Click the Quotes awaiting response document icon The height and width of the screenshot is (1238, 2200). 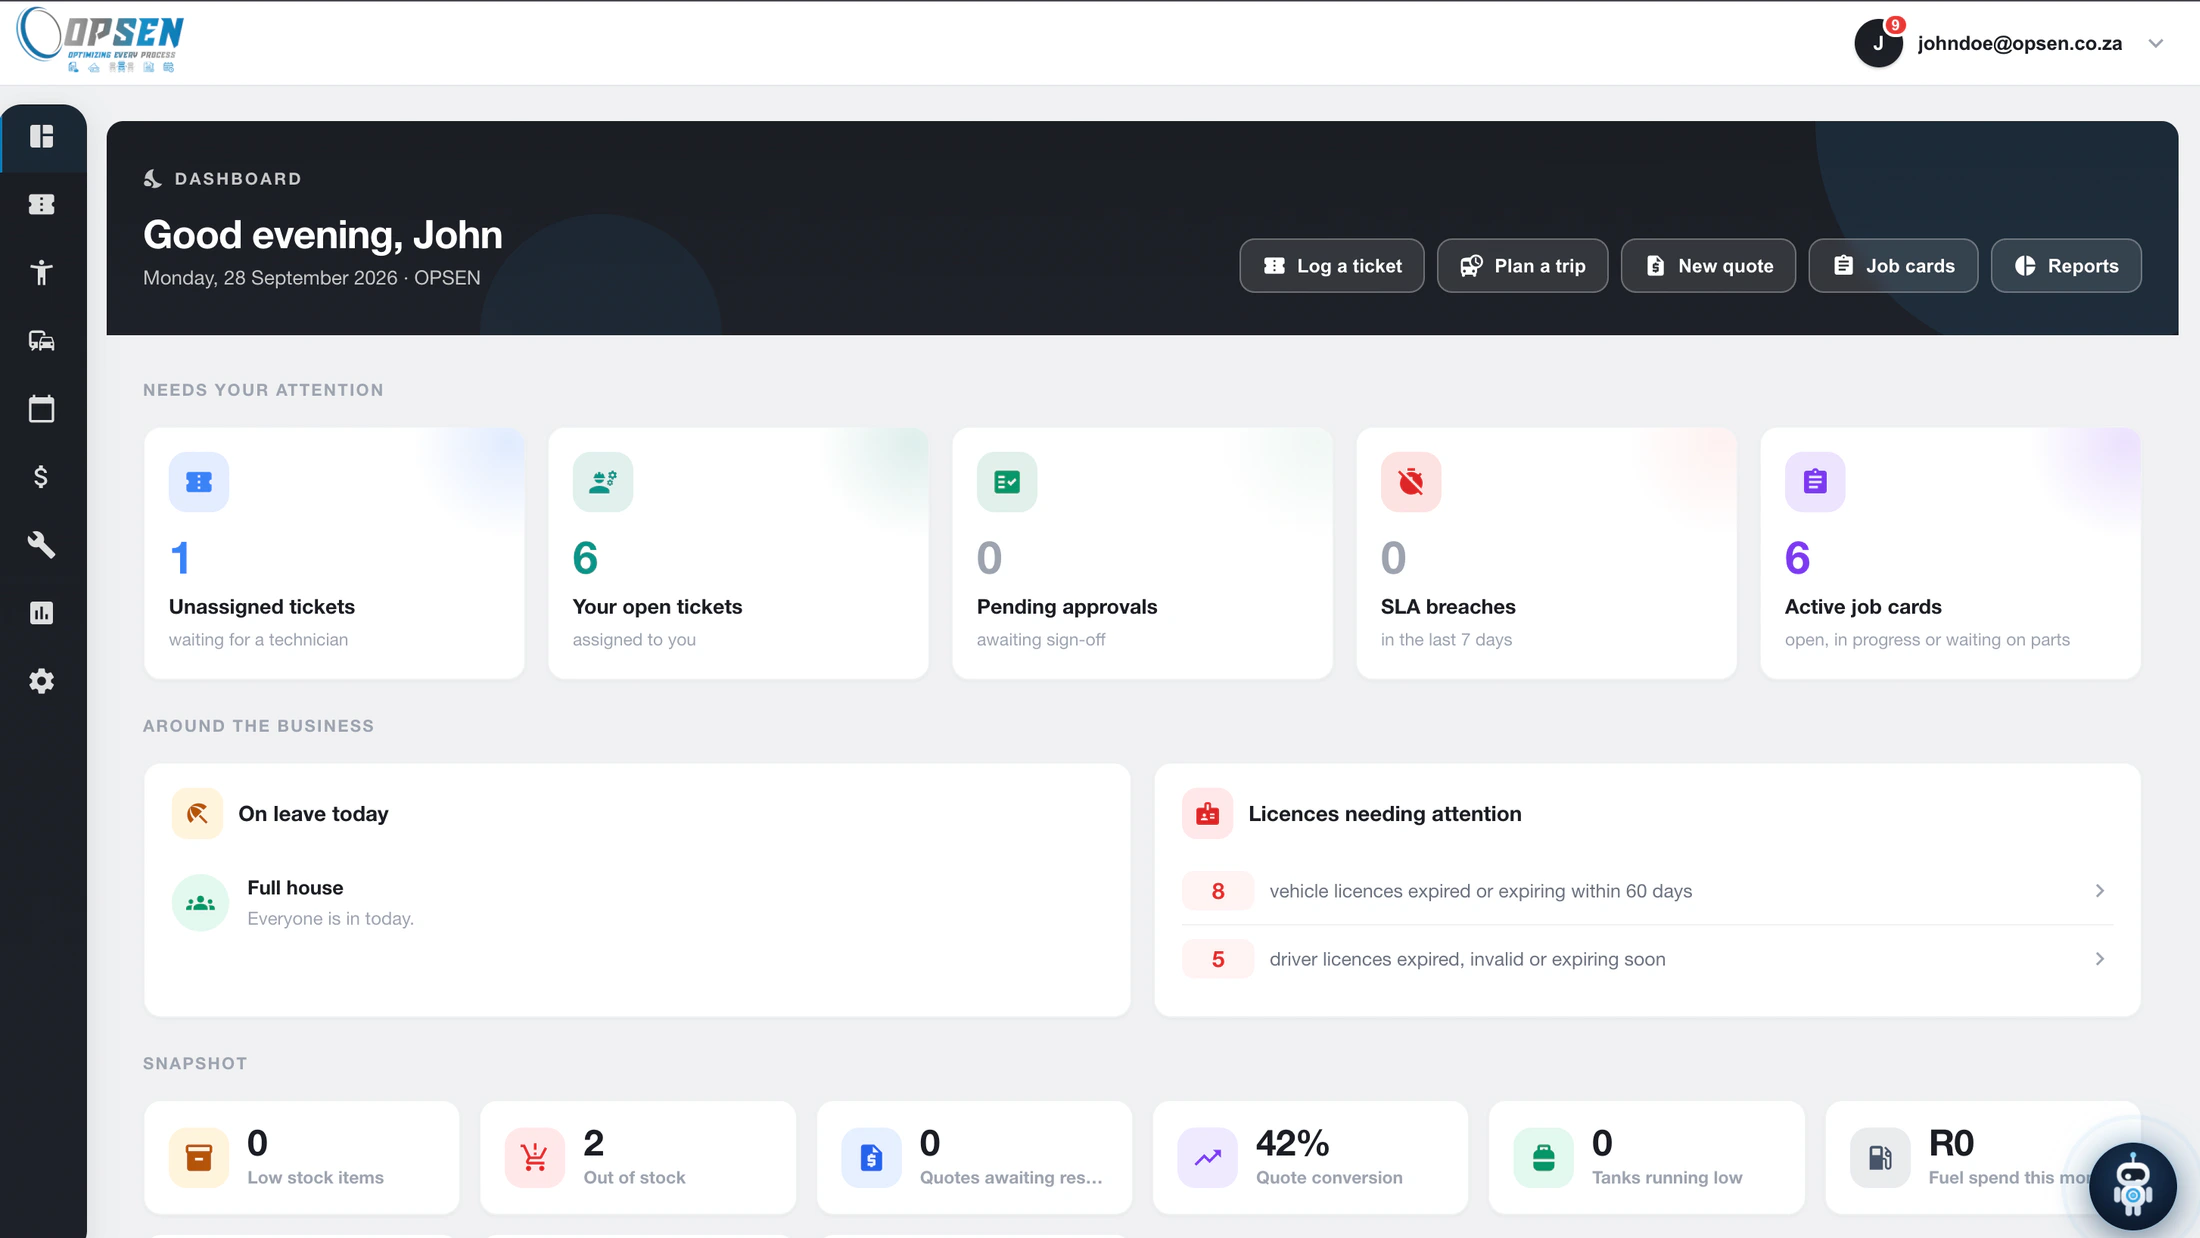[x=871, y=1158]
